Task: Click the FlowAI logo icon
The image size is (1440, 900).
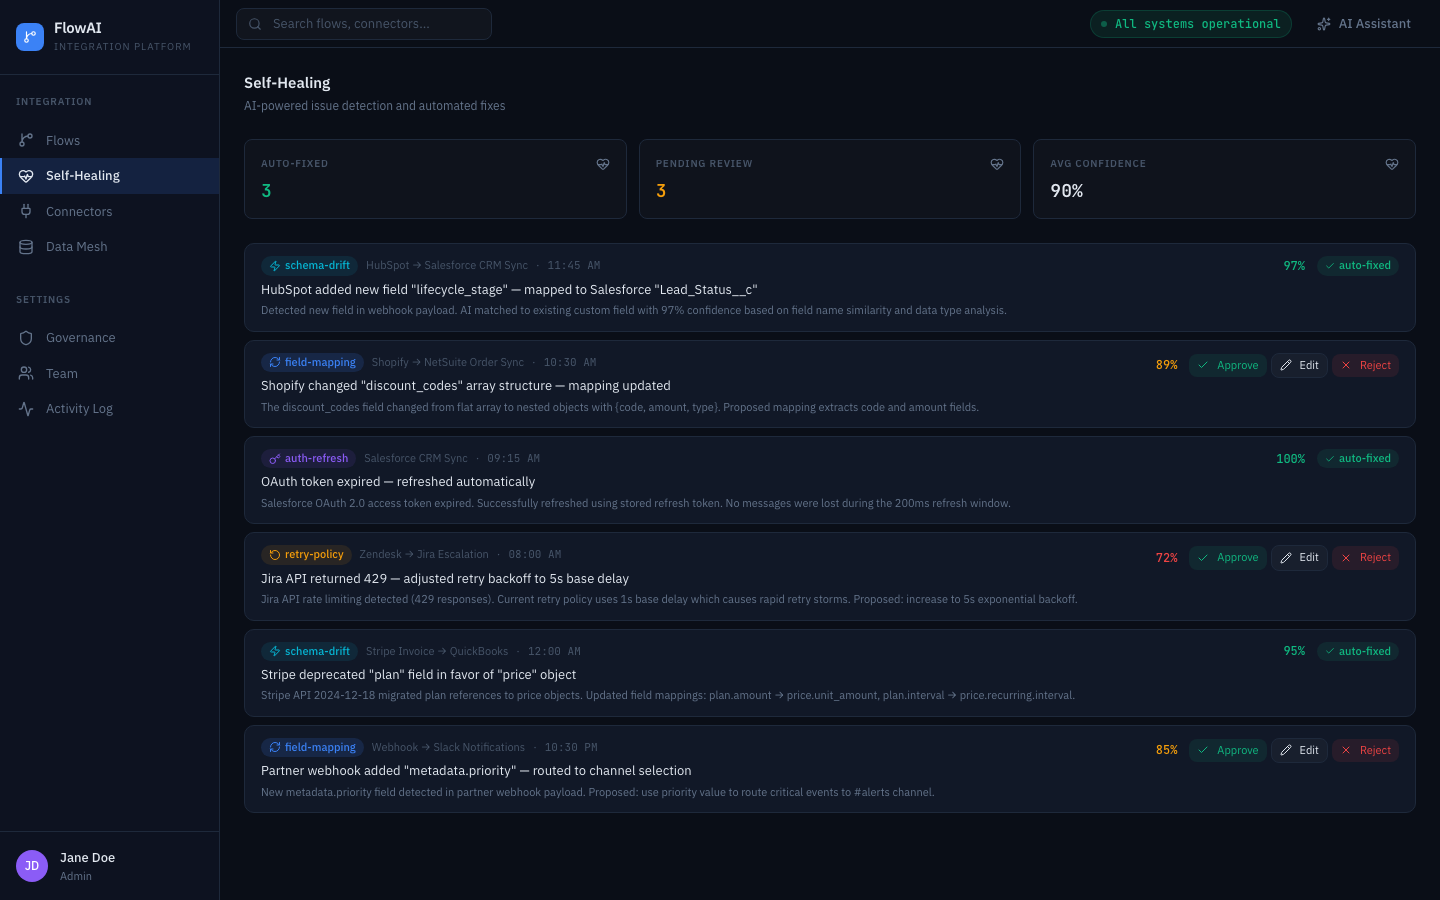Action: coord(30,36)
